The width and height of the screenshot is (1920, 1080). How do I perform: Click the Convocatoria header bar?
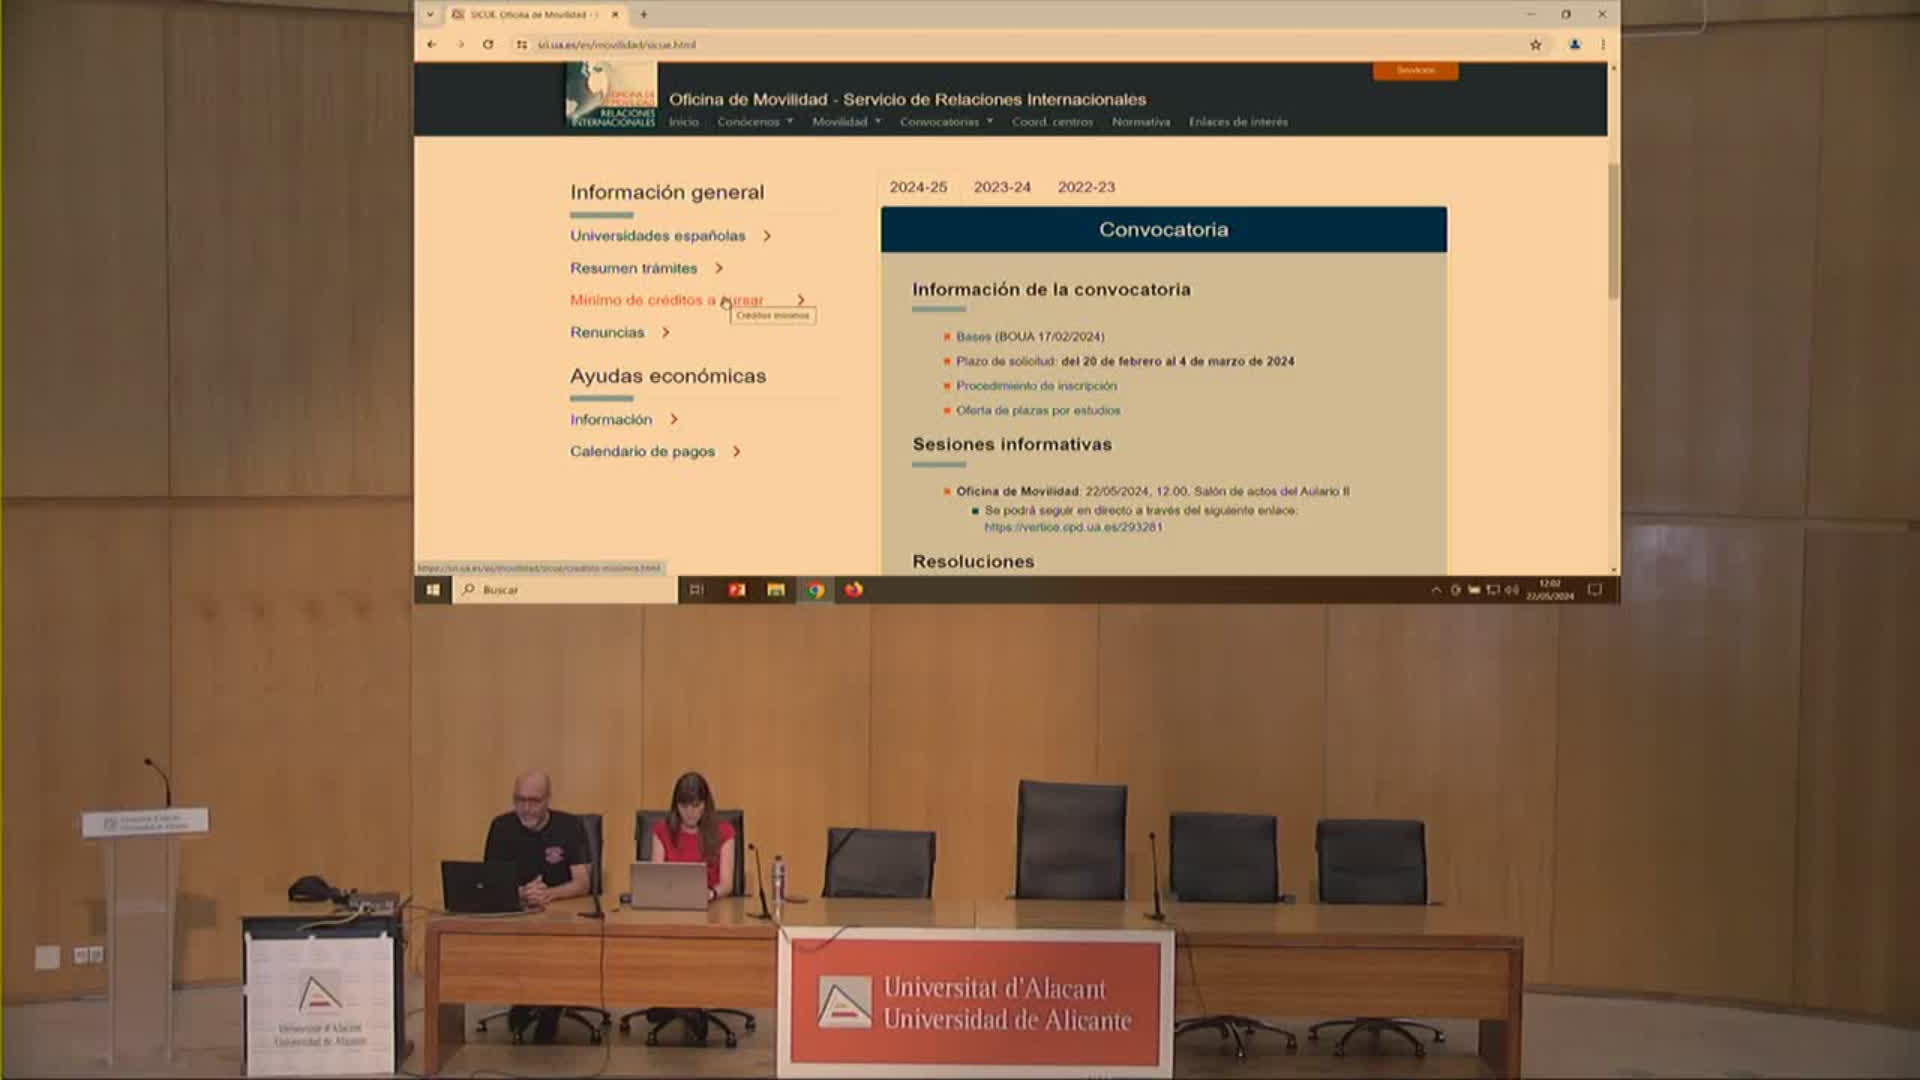(1164, 229)
